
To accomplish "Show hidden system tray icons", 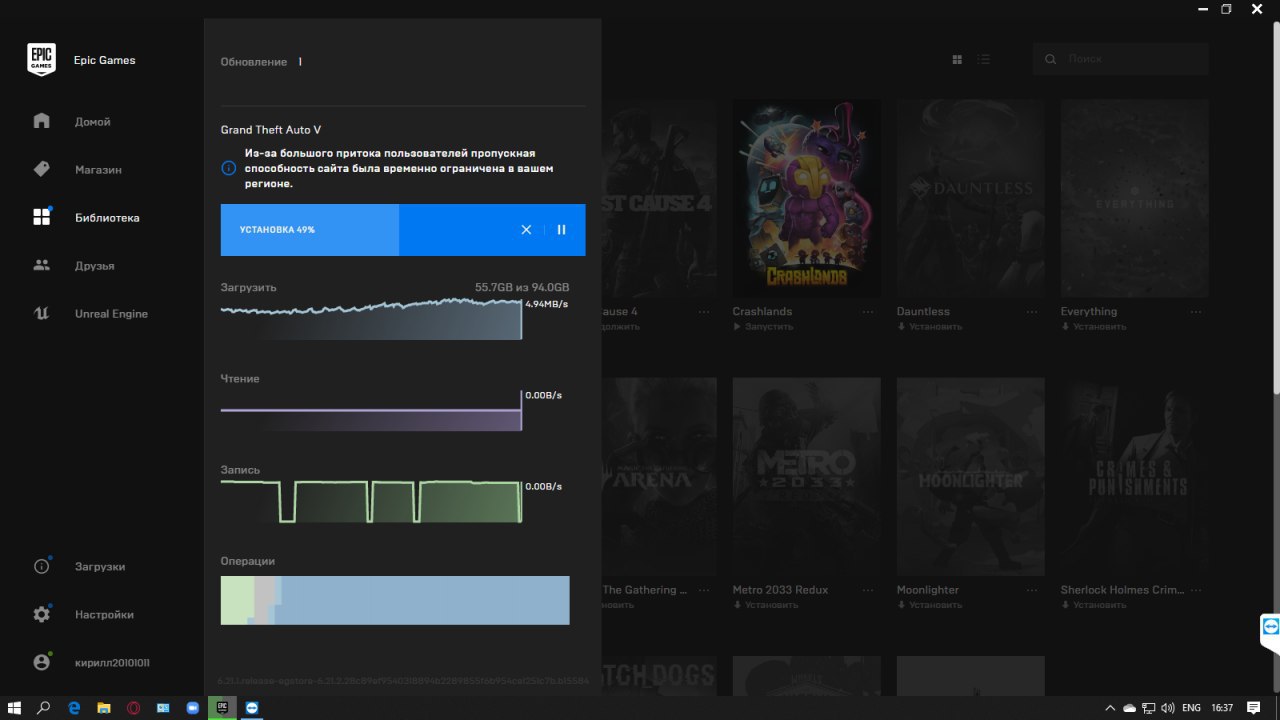I will pyautogui.click(x=1110, y=707).
